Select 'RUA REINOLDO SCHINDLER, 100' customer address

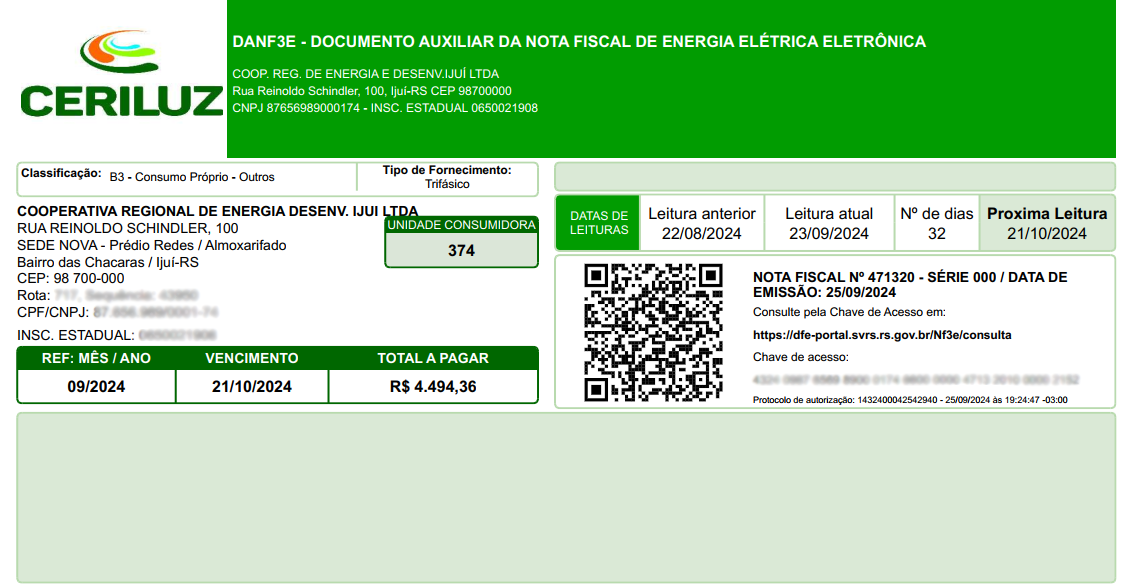click(x=128, y=228)
